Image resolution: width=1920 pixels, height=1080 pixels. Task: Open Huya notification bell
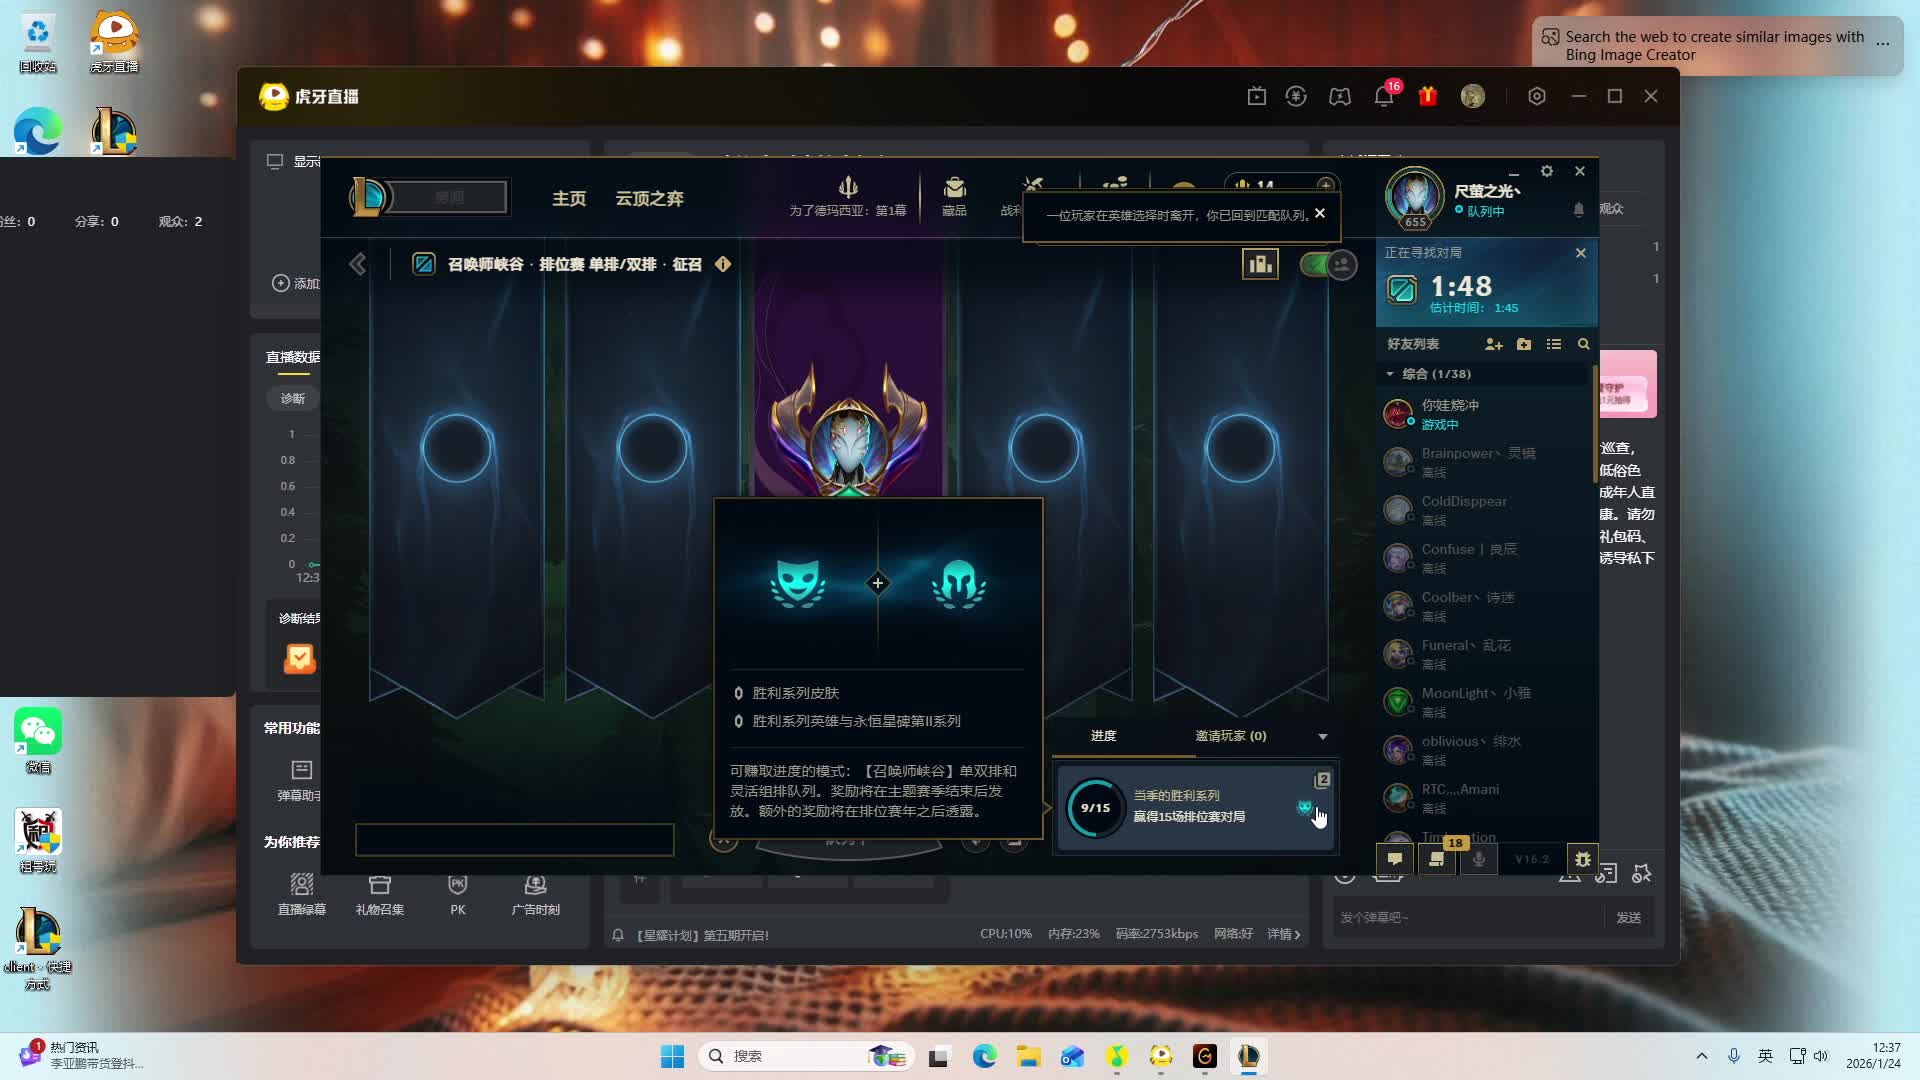pos(1384,97)
